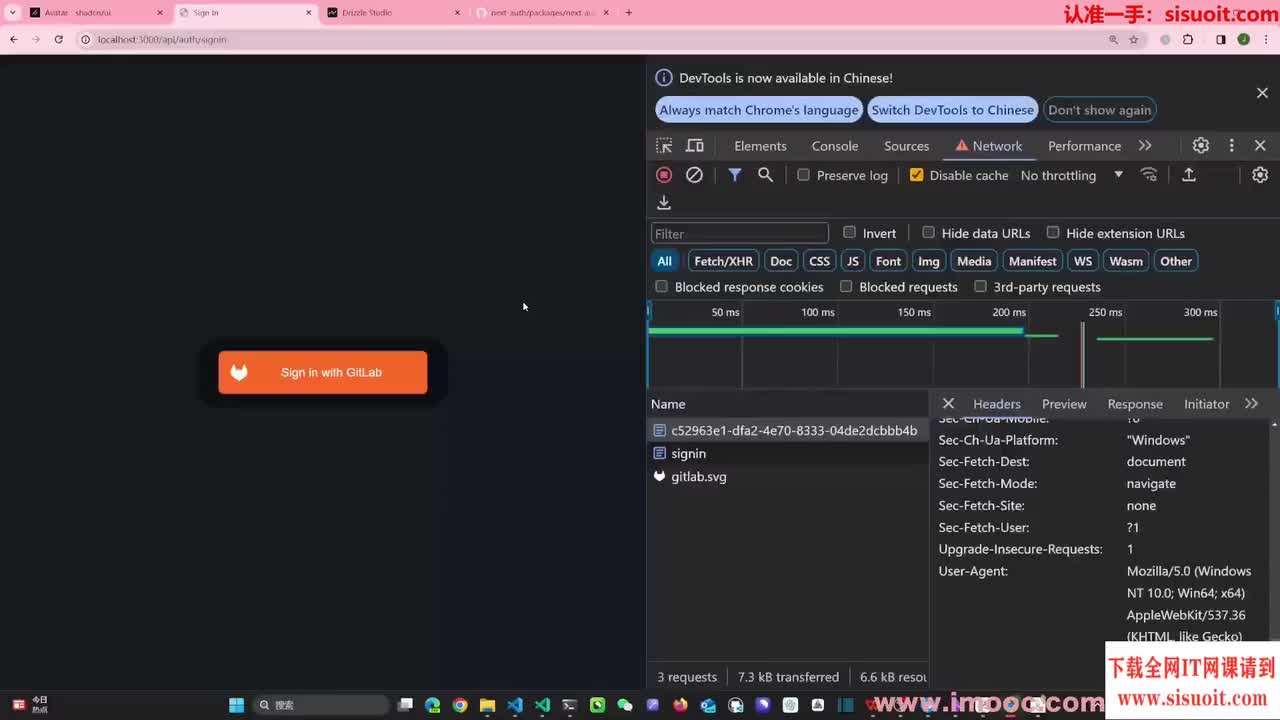Reload the current page

pos(59,39)
